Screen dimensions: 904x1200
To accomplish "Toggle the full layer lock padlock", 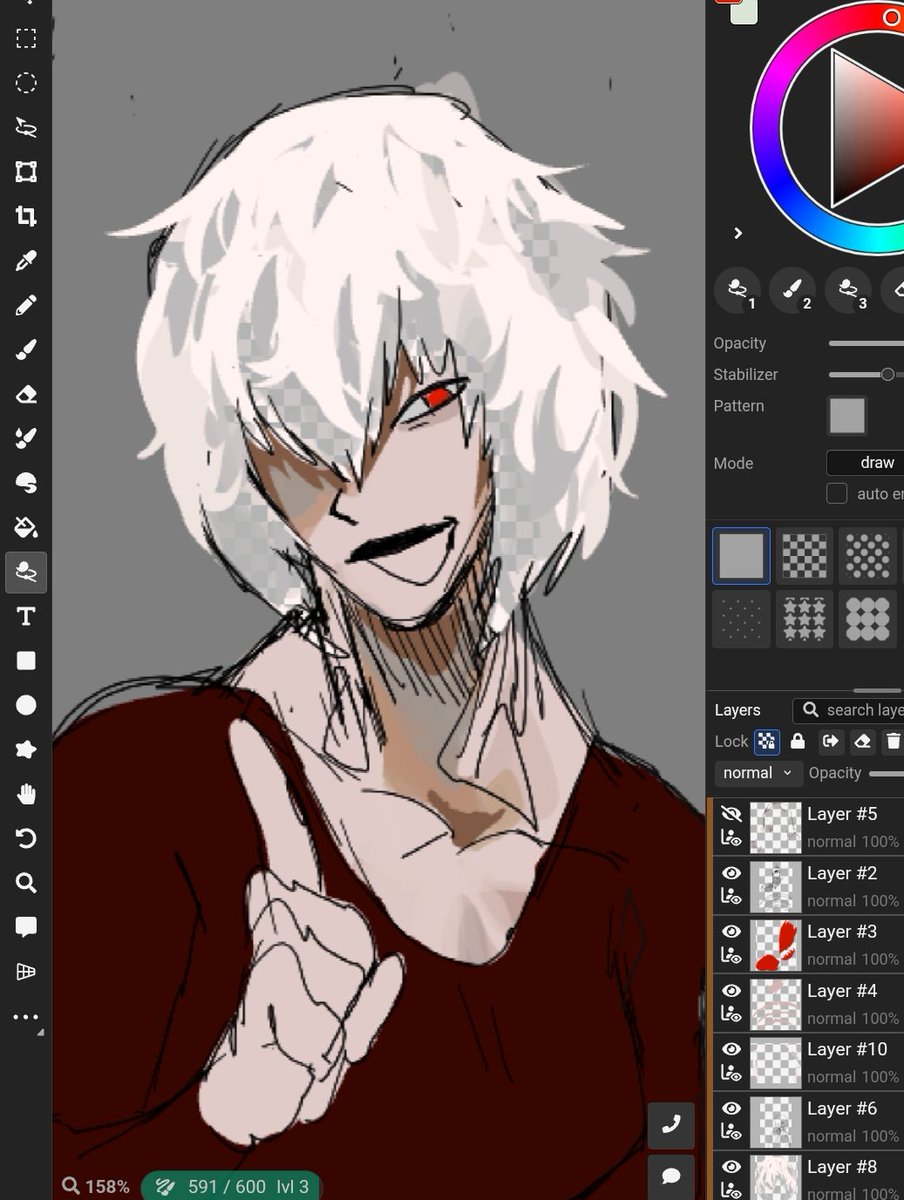I will (797, 741).
